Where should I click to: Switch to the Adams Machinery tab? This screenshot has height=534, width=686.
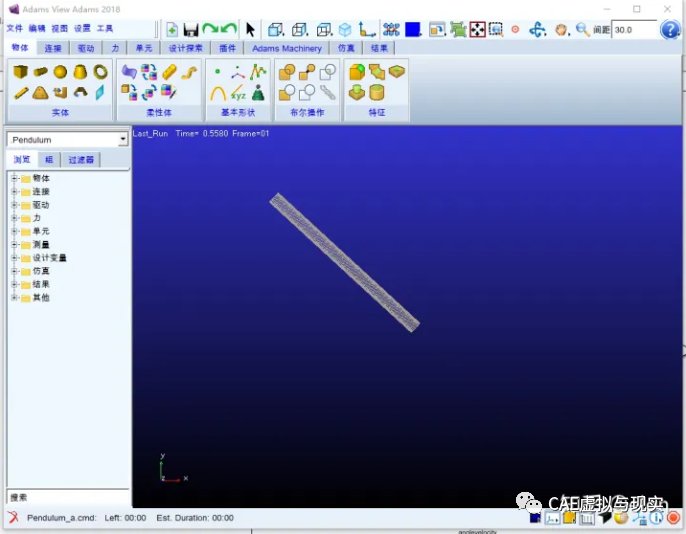click(287, 48)
